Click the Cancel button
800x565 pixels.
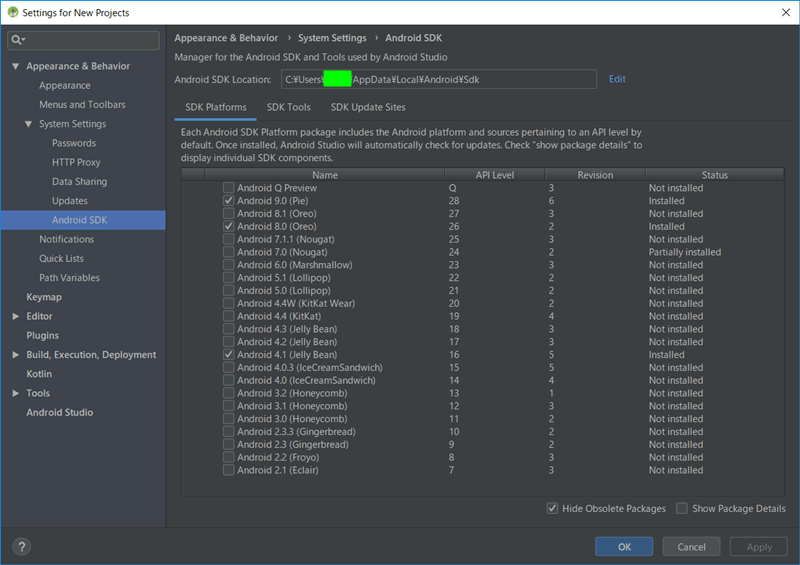click(x=691, y=547)
